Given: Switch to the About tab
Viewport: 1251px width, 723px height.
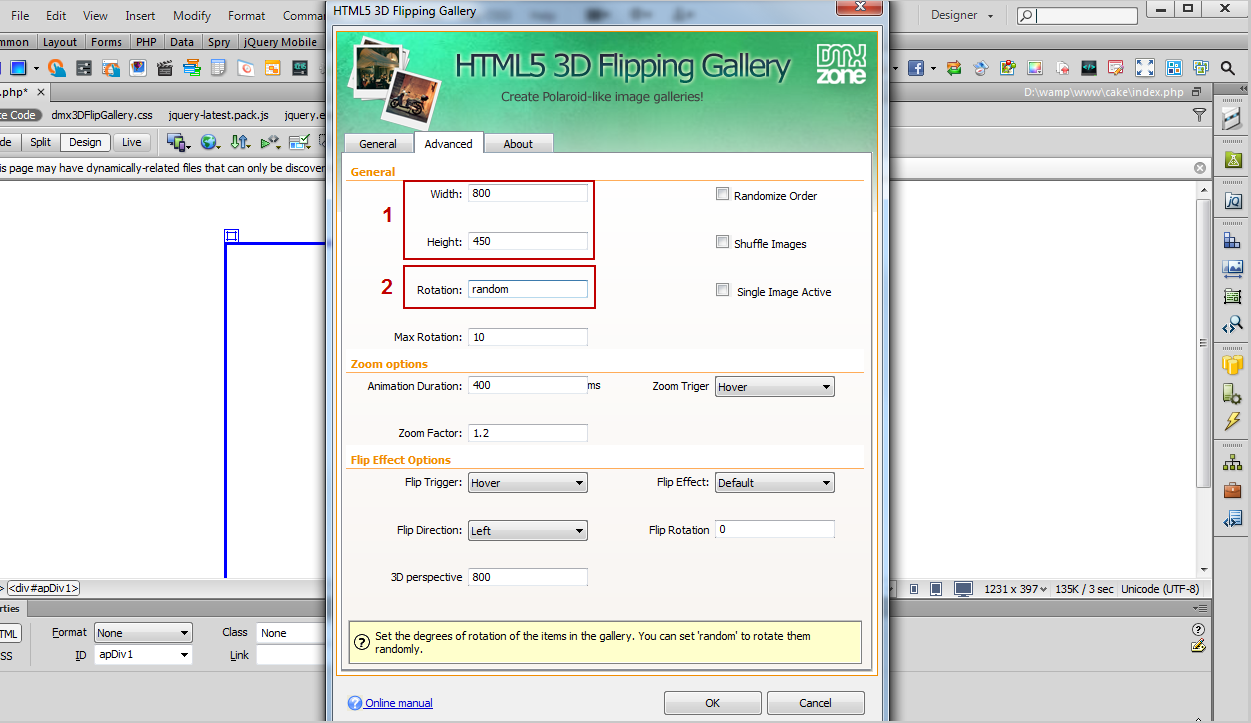Looking at the screenshot, I should coord(518,144).
